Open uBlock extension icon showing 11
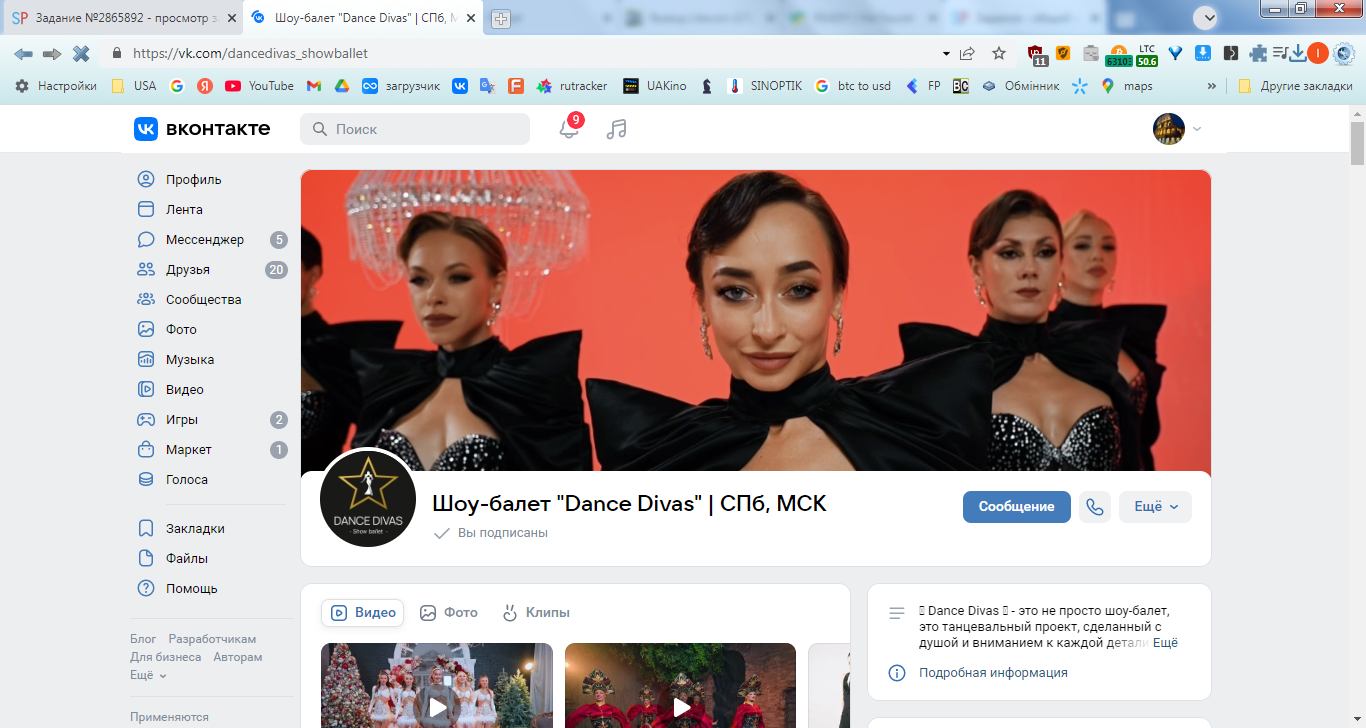1366x728 pixels. (1038, 55)
